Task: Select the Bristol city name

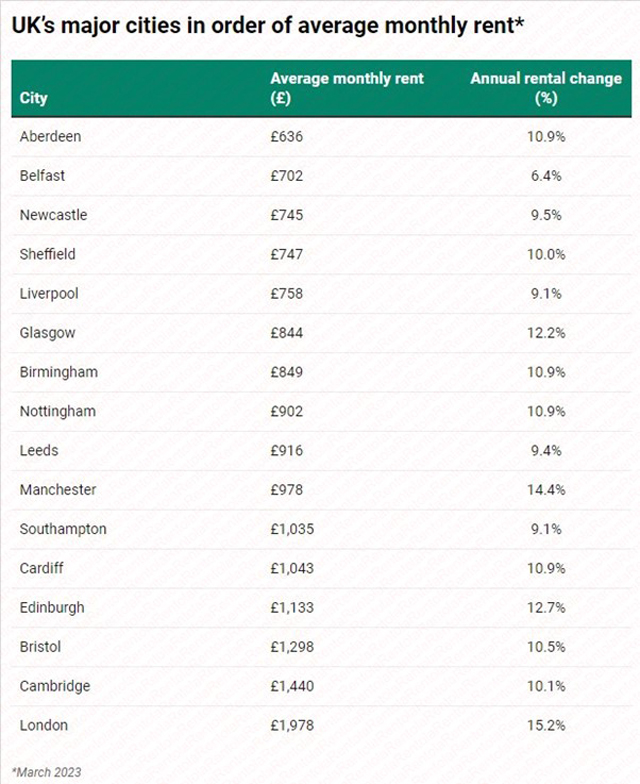Action: [x=40, y=647]
